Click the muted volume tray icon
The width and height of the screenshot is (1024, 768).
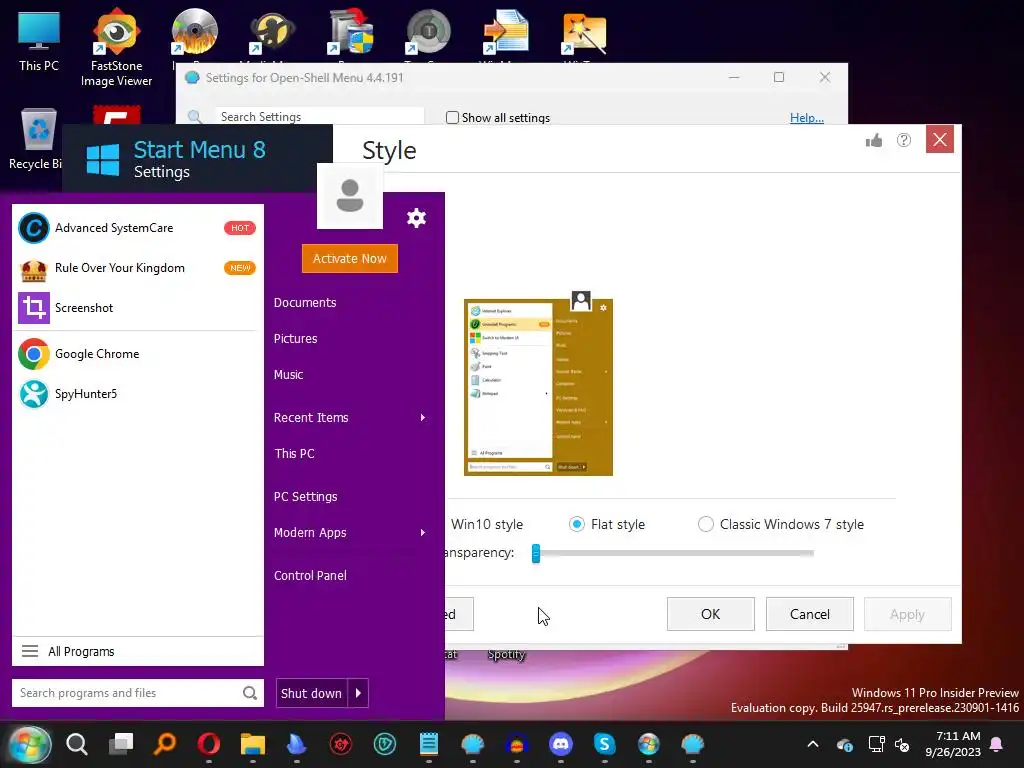(902, 744)
